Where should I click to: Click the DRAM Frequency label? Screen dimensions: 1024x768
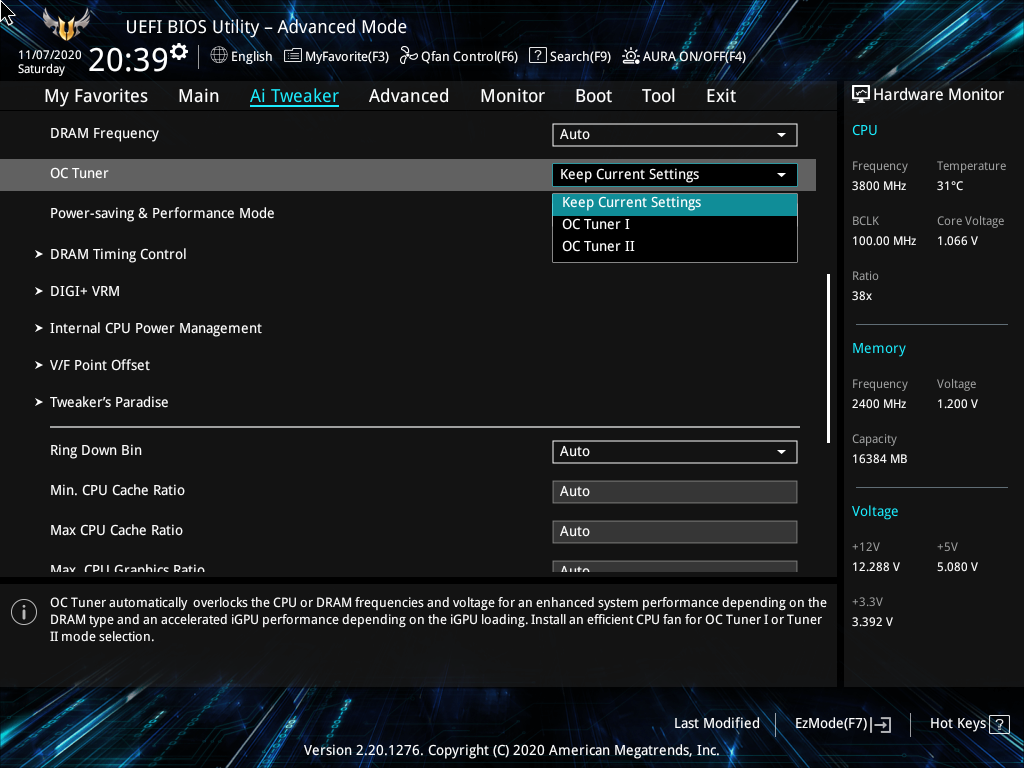(x=104, y=133)
